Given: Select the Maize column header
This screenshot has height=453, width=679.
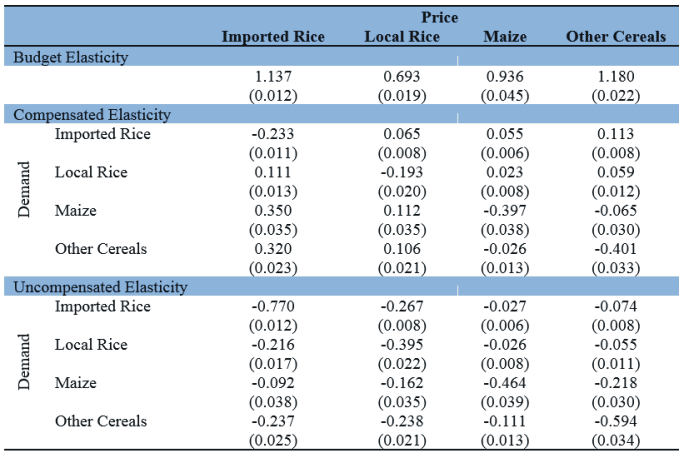Looking at the screenshot, I should [504, 37].
